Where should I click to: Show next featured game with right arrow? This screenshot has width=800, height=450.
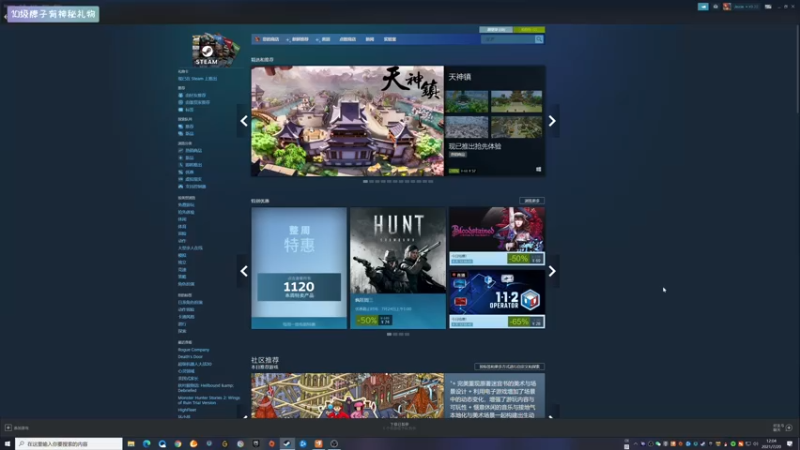552,121
